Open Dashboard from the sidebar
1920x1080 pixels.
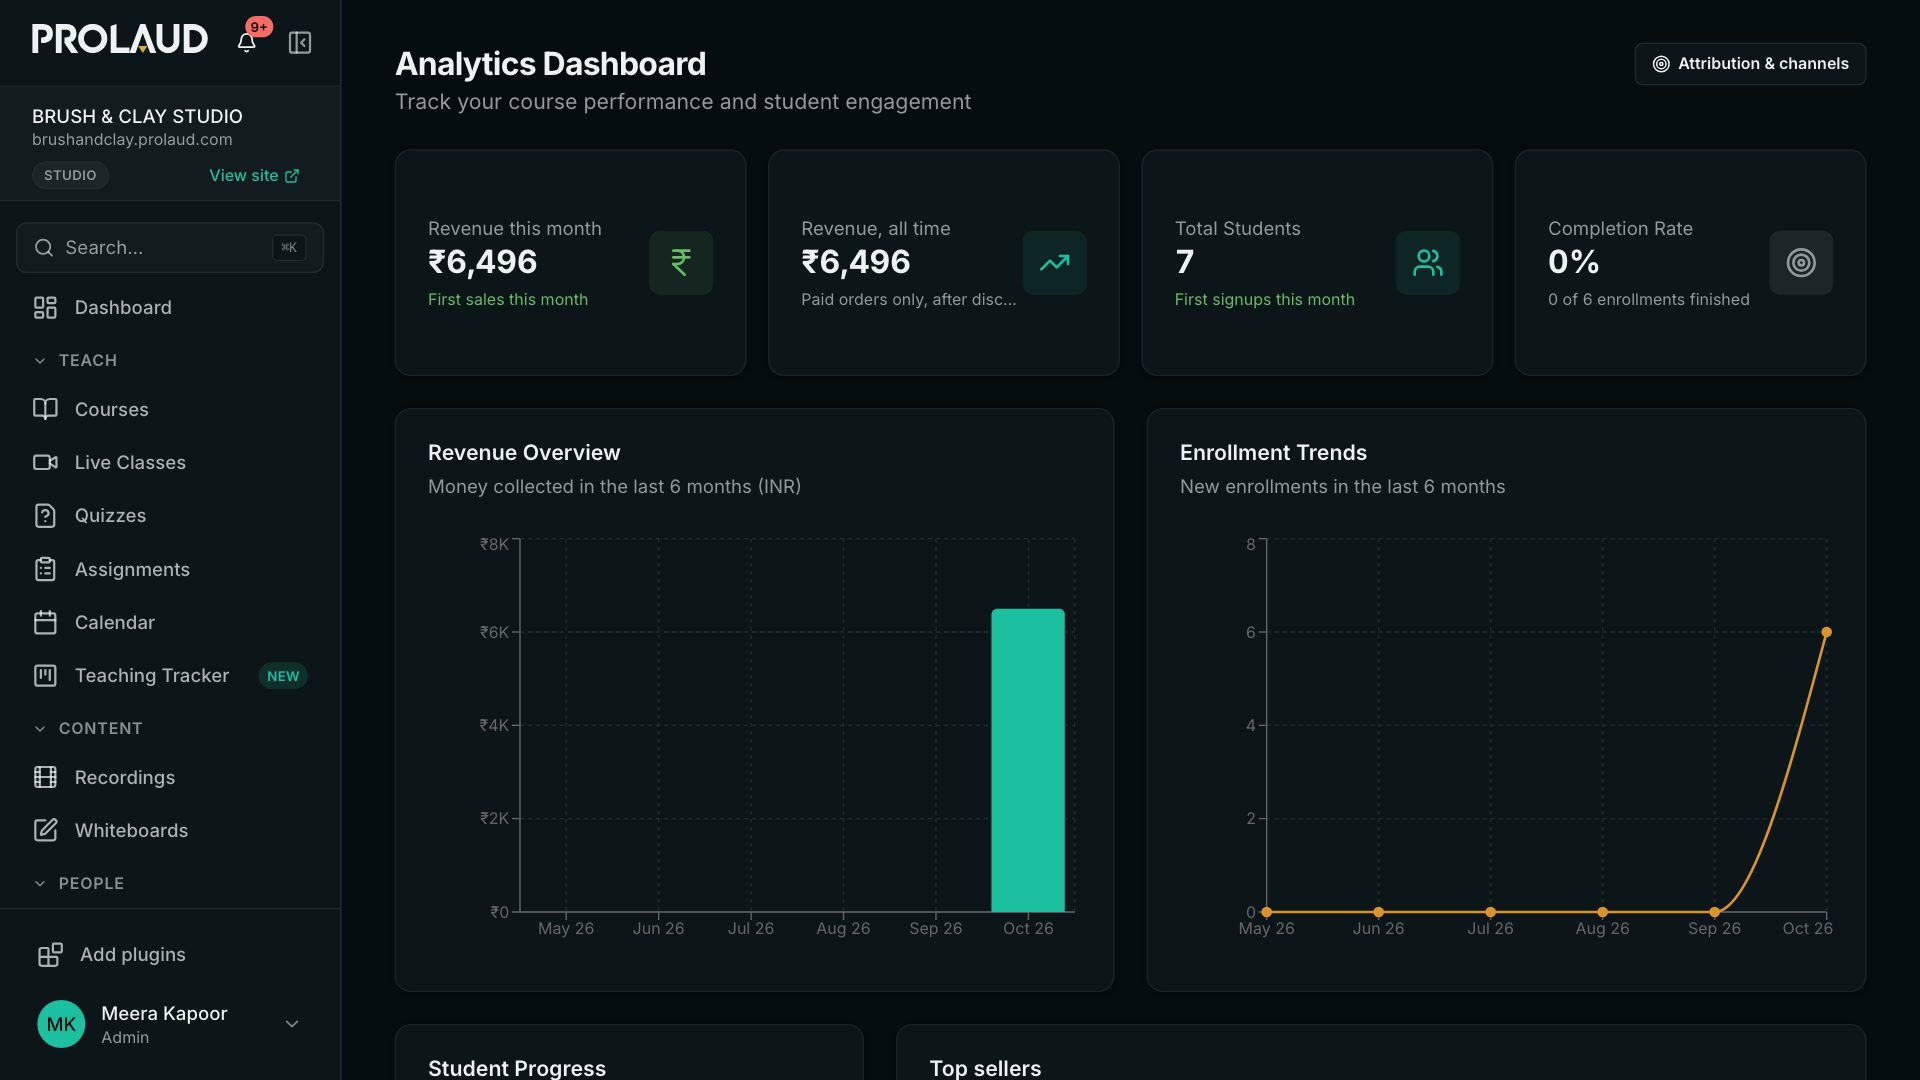point(170,307)
